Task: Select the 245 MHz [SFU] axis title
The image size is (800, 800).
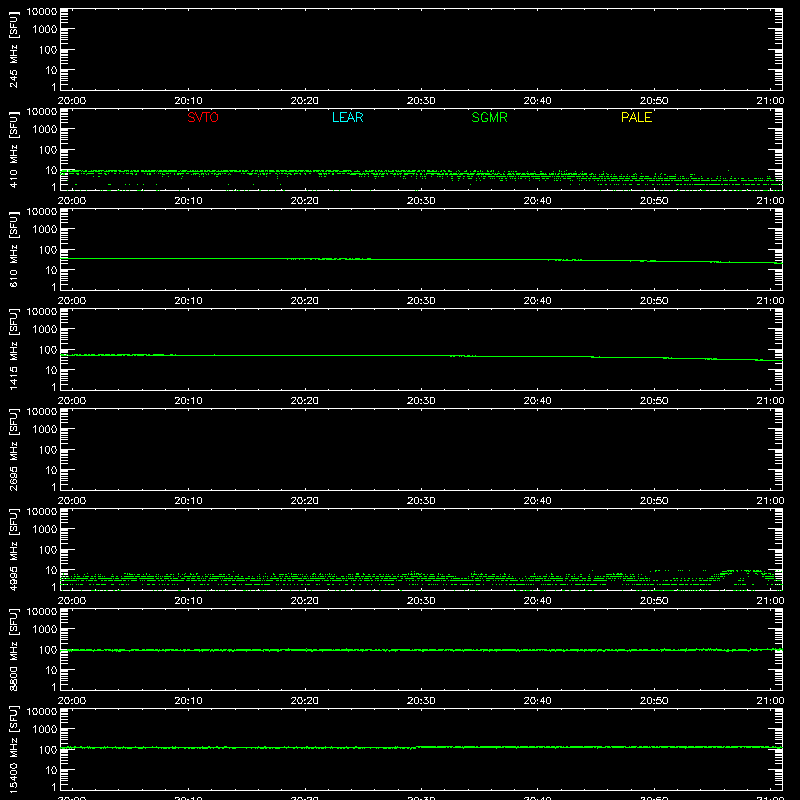Action: [x=14, y=50]
